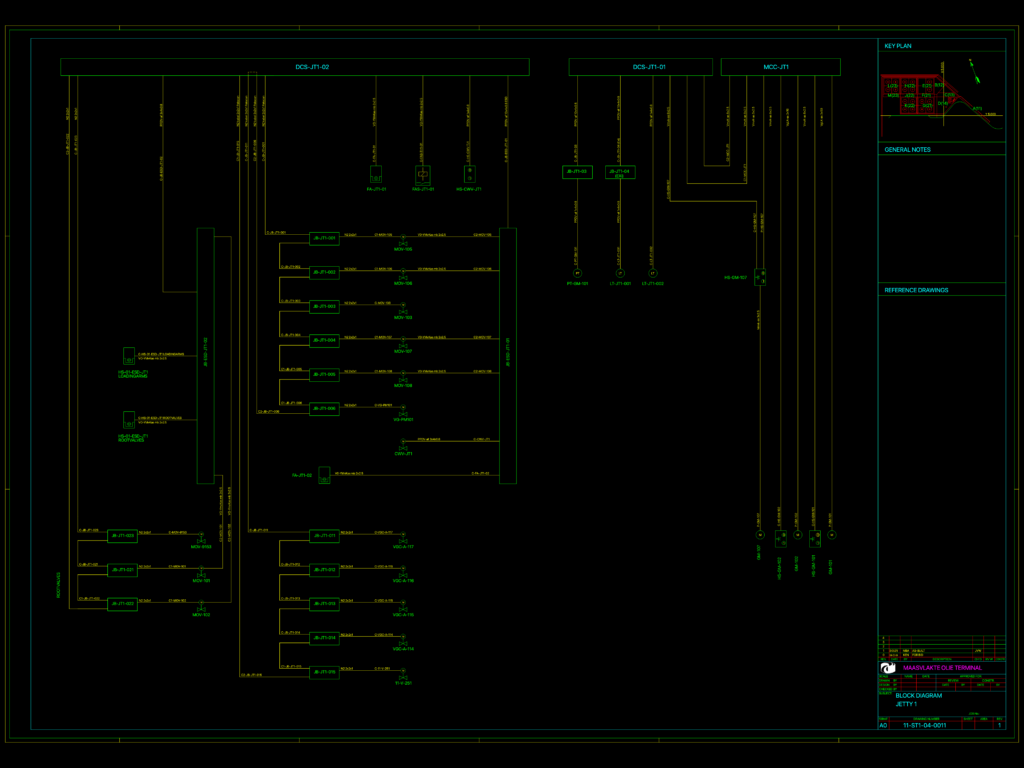
Task: Select junction box JB-JT1-013
Action: (324, 604)
